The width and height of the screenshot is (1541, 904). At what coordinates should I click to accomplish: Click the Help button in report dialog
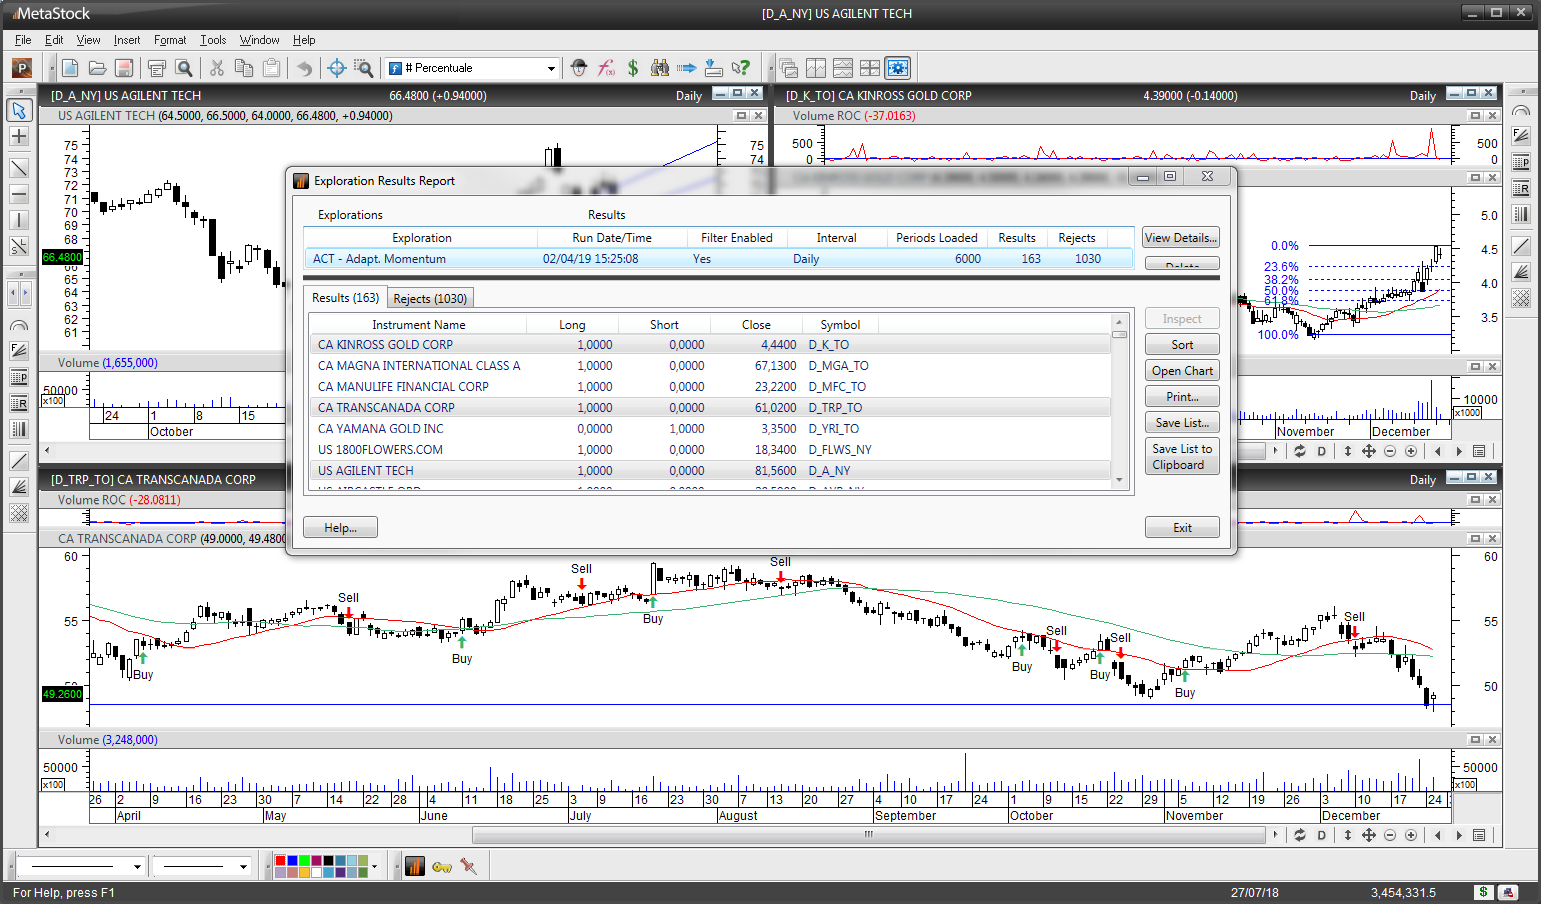pos(340,528)
